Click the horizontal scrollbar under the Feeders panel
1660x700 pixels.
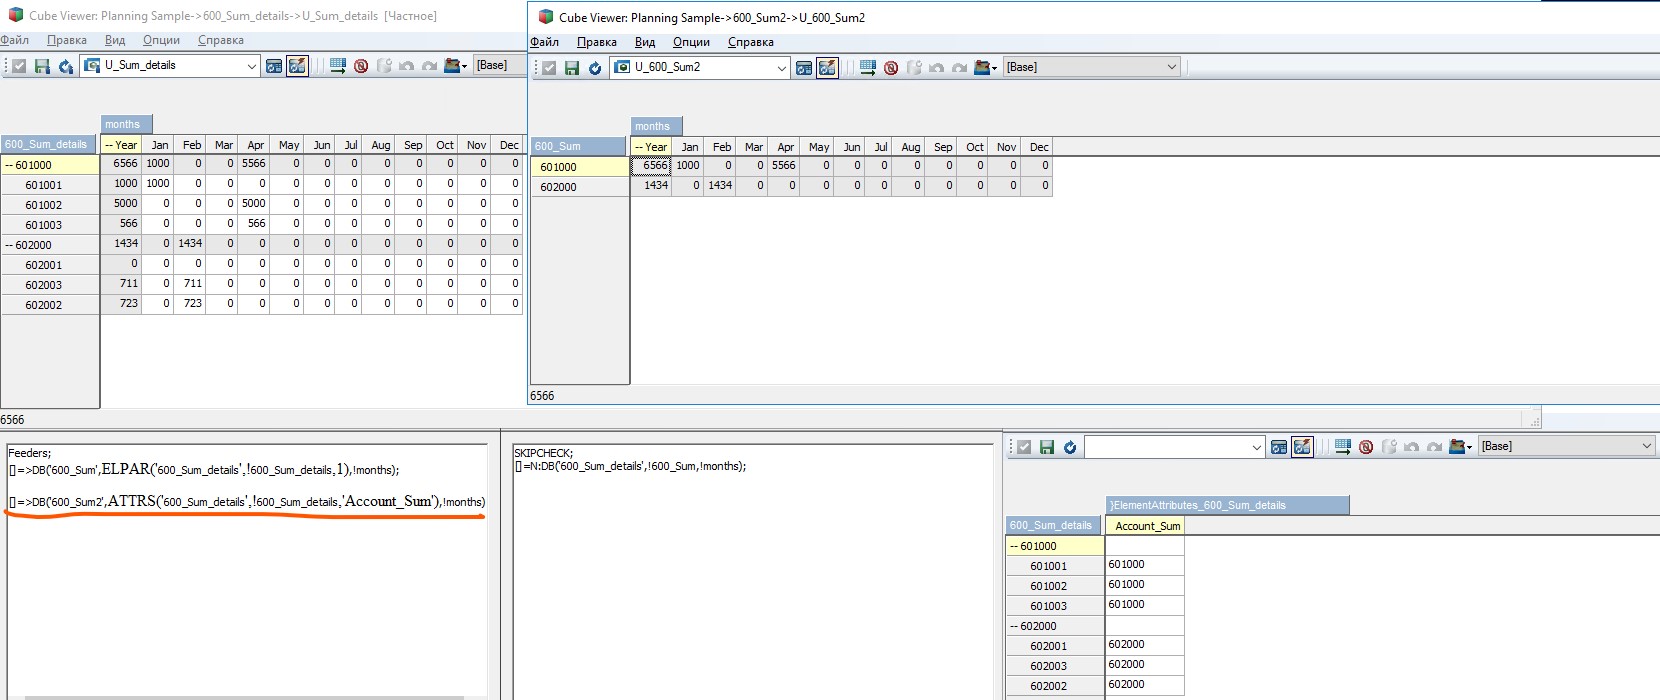click(x=245, y=697)
